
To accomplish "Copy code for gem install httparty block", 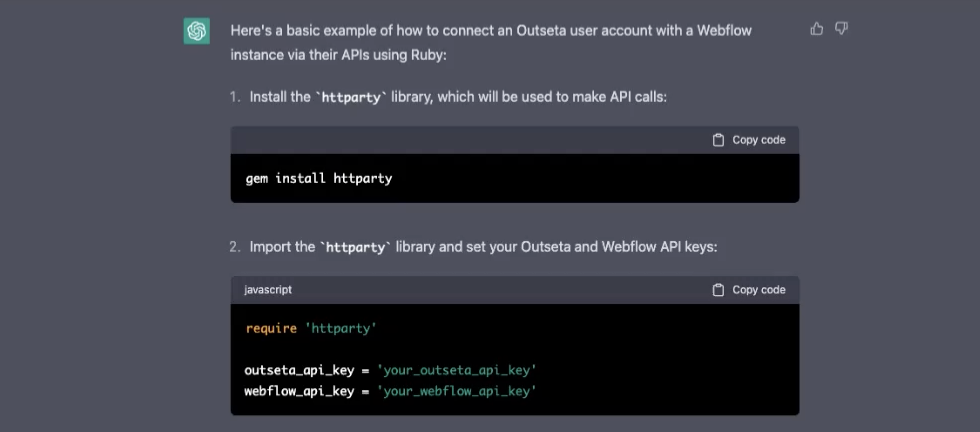I will coord(749,140).
